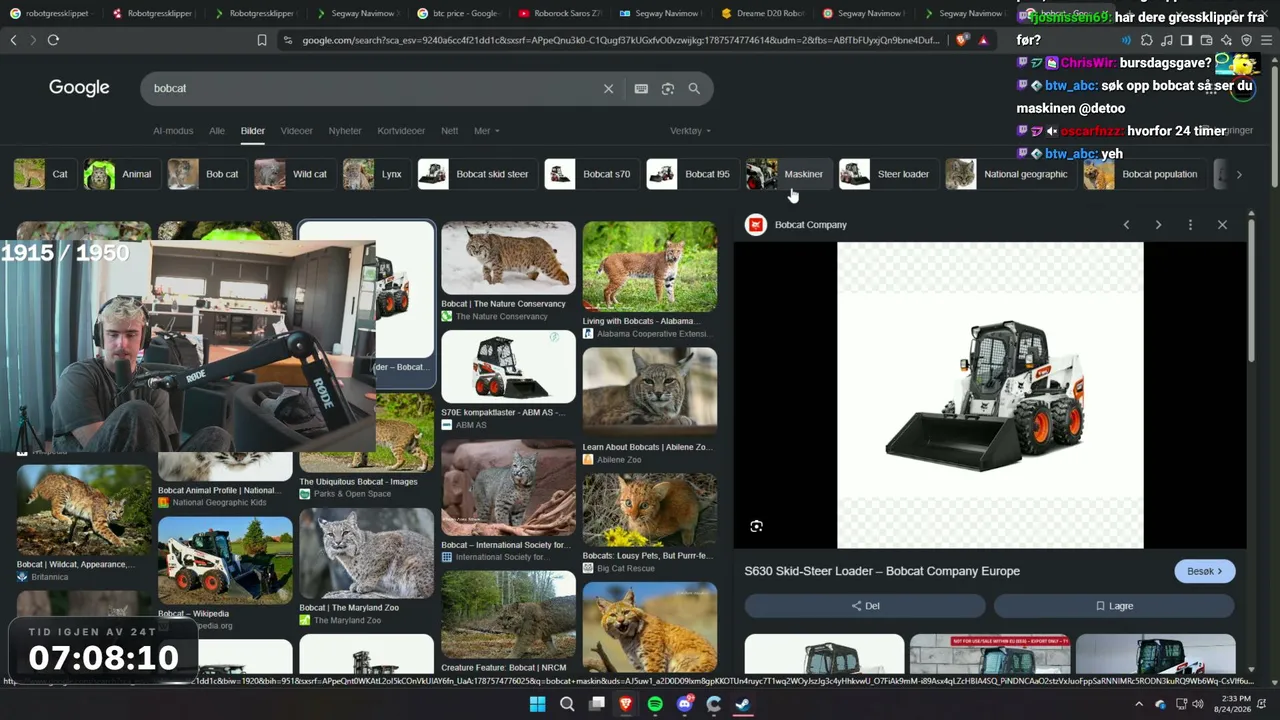This screenshot has width=1280, height=720.
Task: Reload the page with the refresh icon
Action: 53,40
